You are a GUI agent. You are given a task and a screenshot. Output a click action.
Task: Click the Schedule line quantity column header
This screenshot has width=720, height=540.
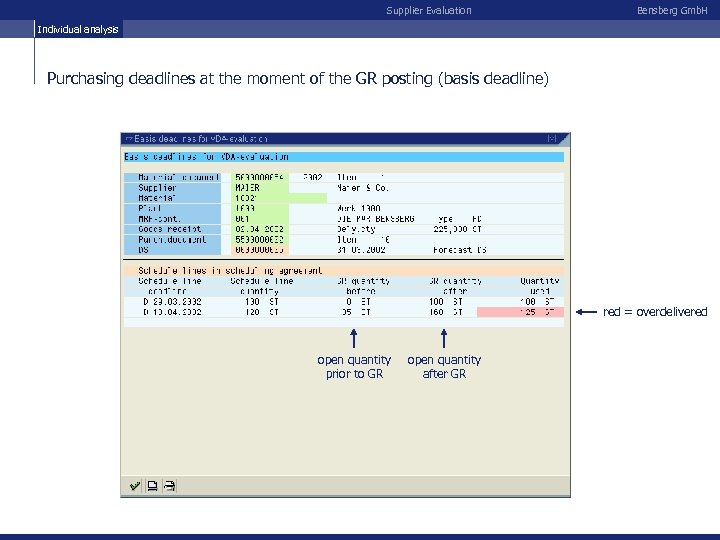click(262, 286)
